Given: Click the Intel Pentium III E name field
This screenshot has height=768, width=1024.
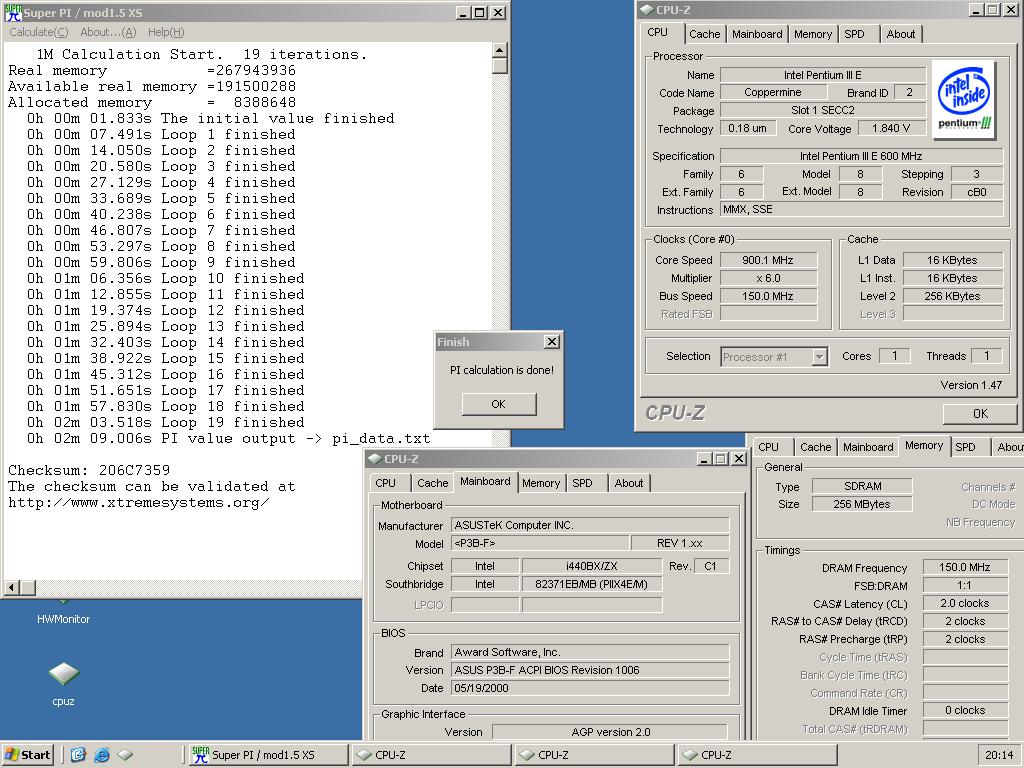Looking at the screenshot, I should point(823,75).
